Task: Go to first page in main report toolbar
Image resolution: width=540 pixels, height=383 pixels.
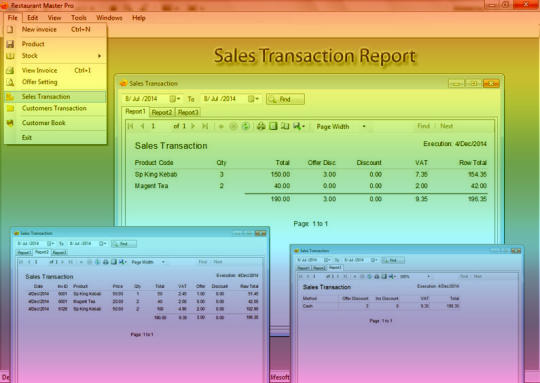Action: [x=131, y=126]
